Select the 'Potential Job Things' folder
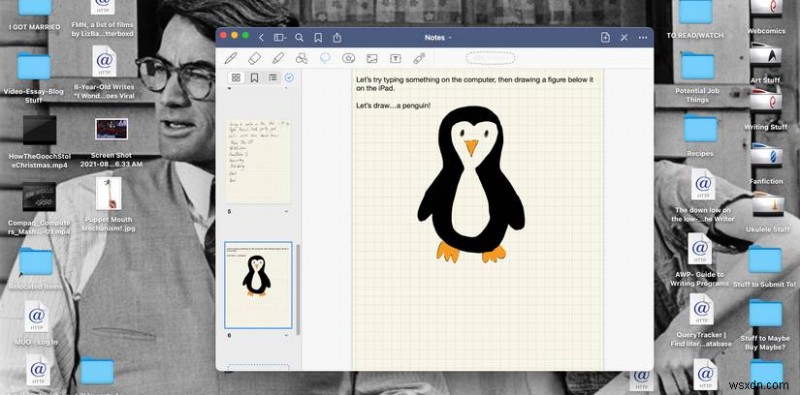 697,77
